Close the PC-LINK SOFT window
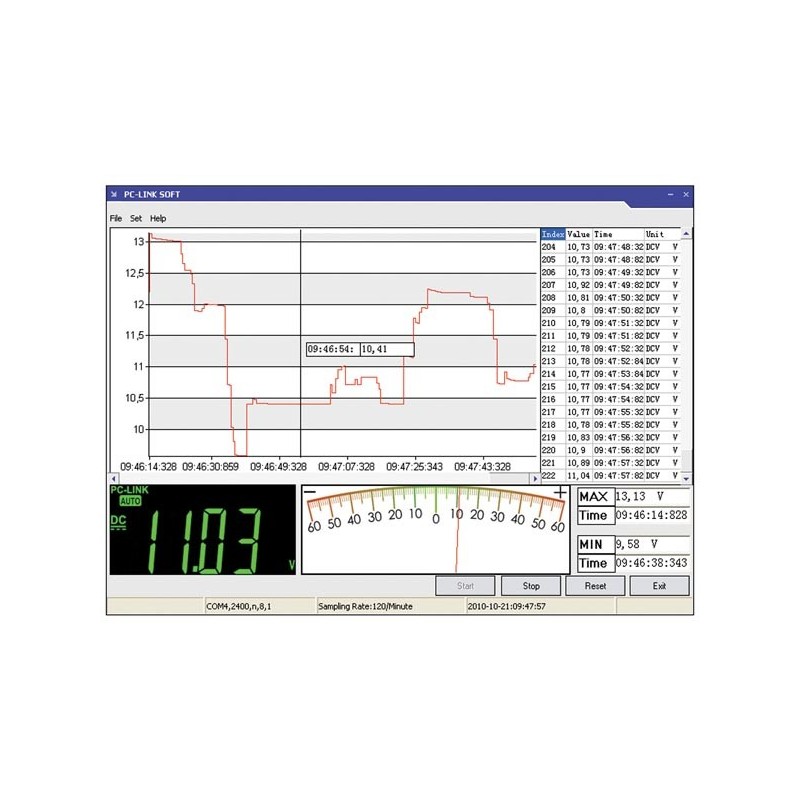Viewport: 800px width, 800px height. pyautogui.click(x=686, y=194)
